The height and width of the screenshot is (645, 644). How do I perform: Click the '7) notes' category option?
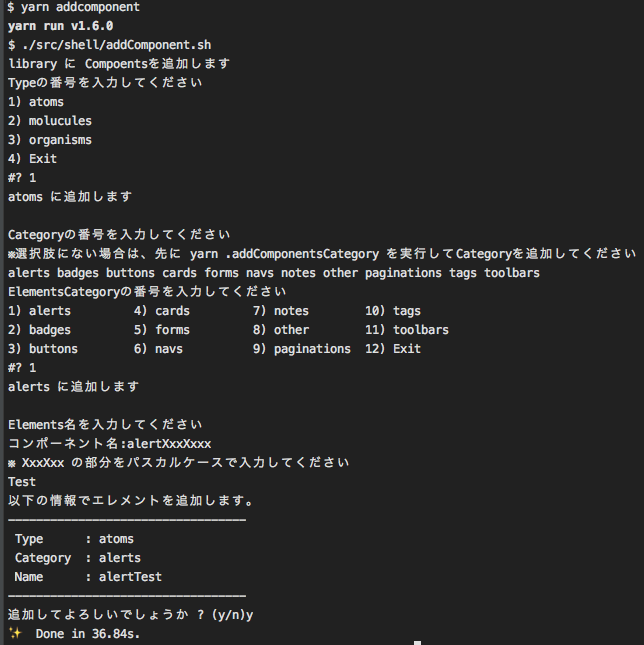click(280, 311)
